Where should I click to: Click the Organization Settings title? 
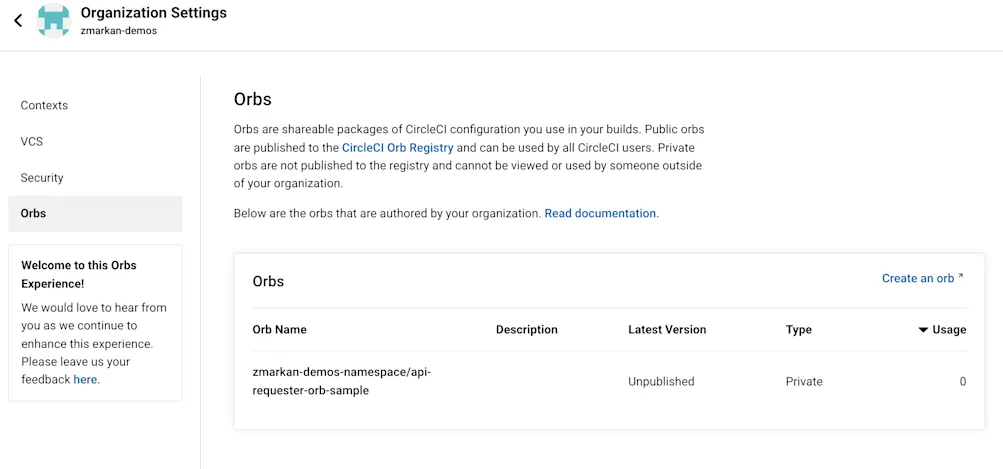click(154, 13)
